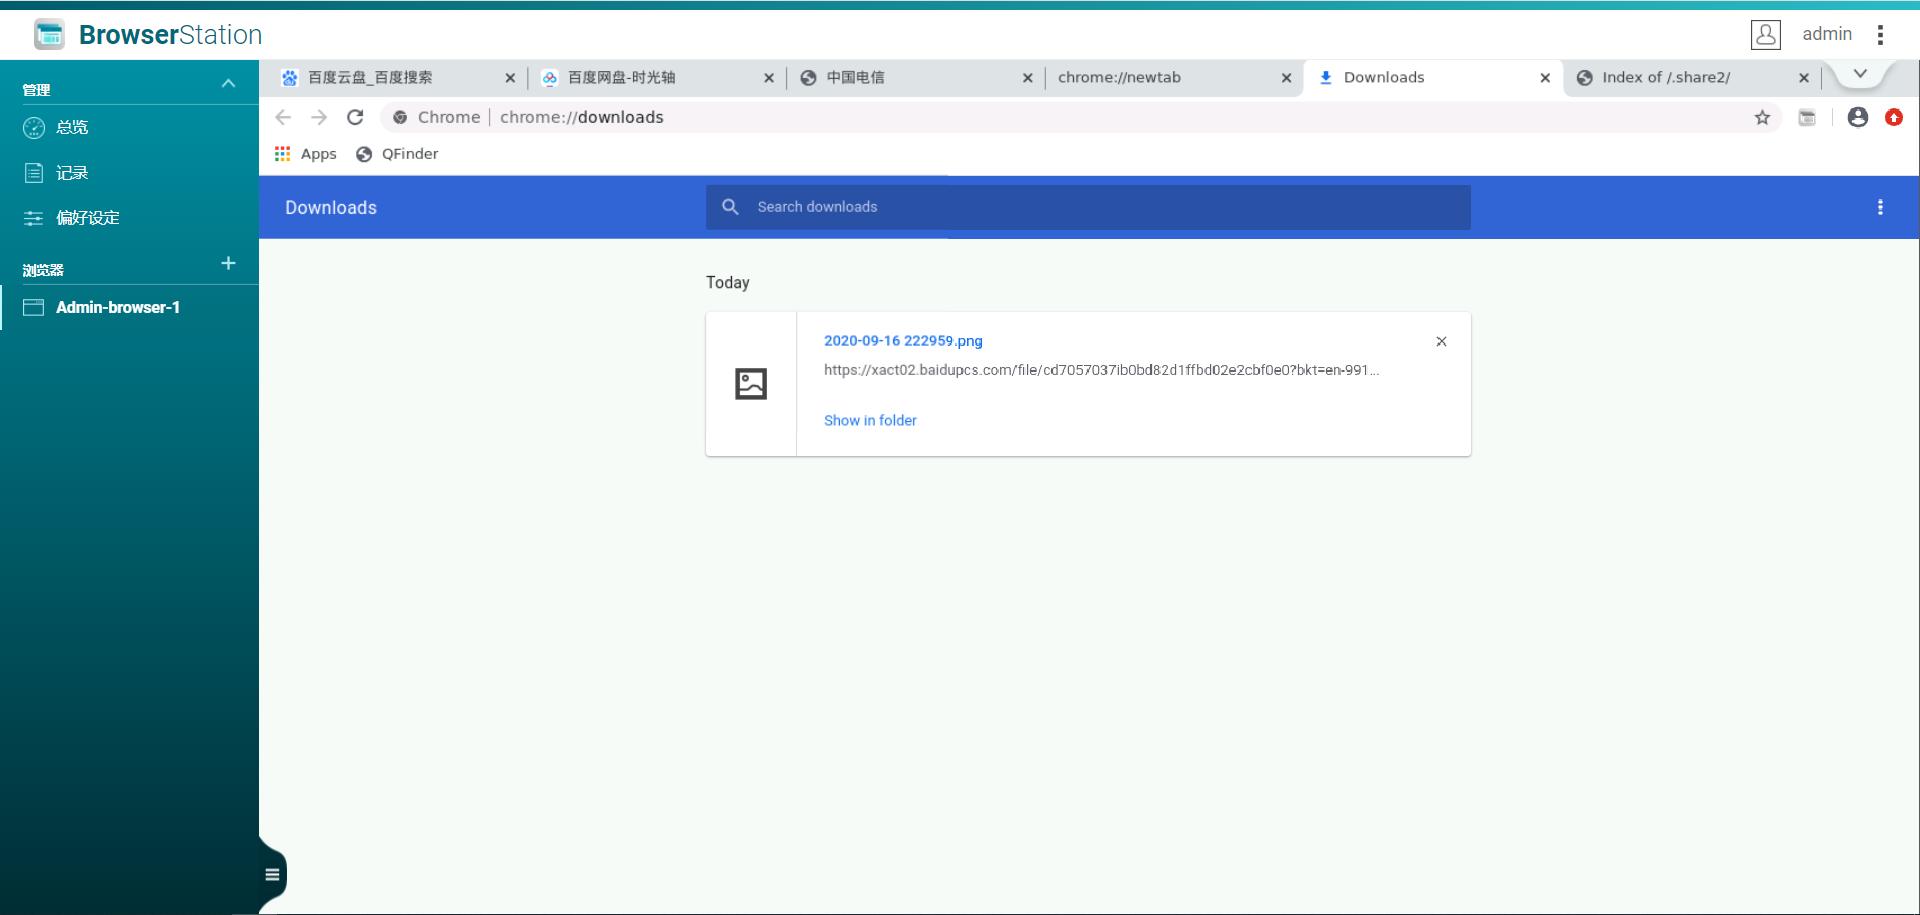Viewport: 1920px width, 915px height.
Task: Click the Chrome site info chip
Action: [x=436, y=117]
